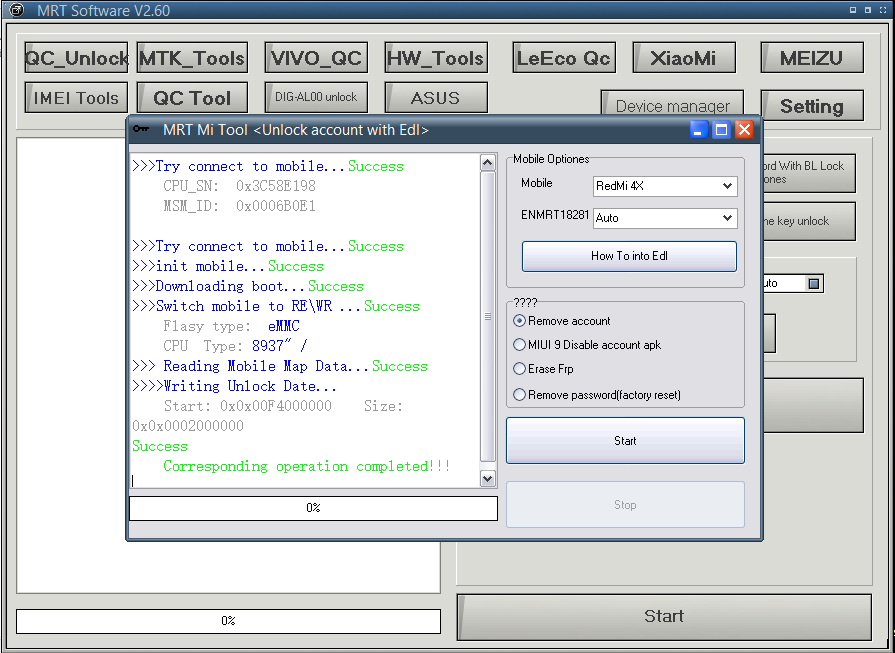
Task: Open the QC_Unlock tool tab
Action: coord(76,58)
